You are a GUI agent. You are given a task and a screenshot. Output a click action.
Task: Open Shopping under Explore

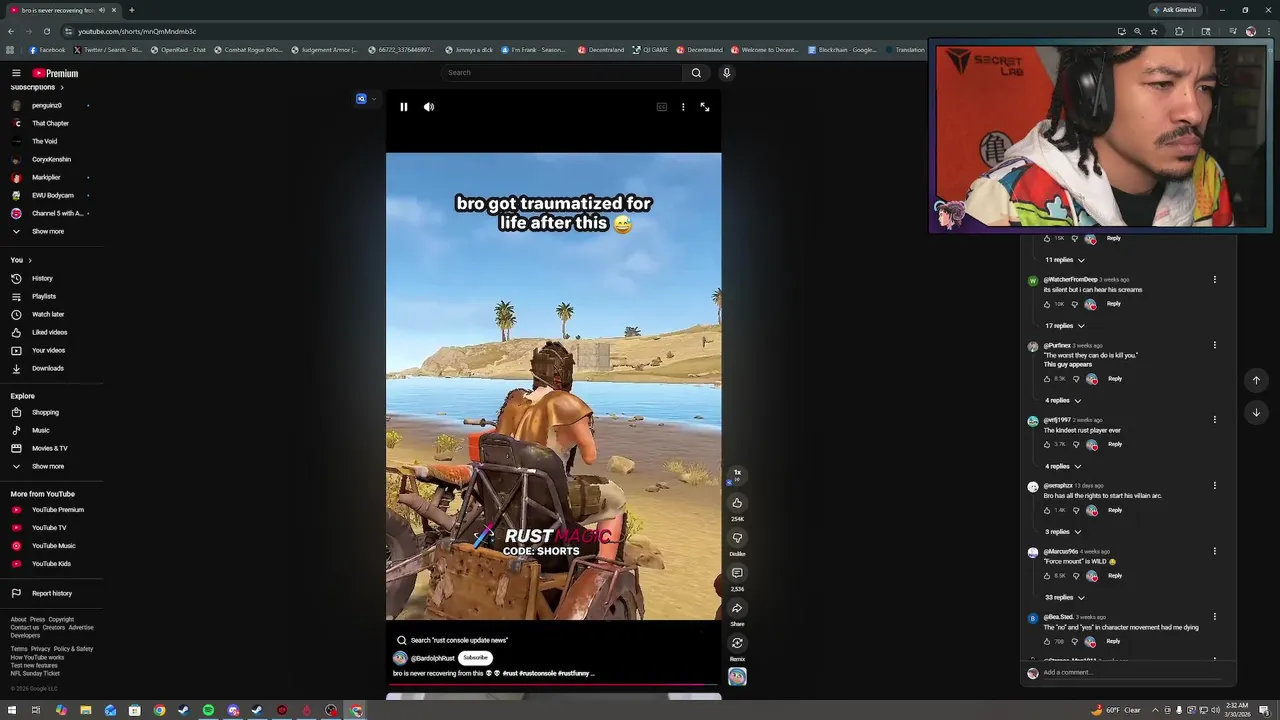(45, 412)
